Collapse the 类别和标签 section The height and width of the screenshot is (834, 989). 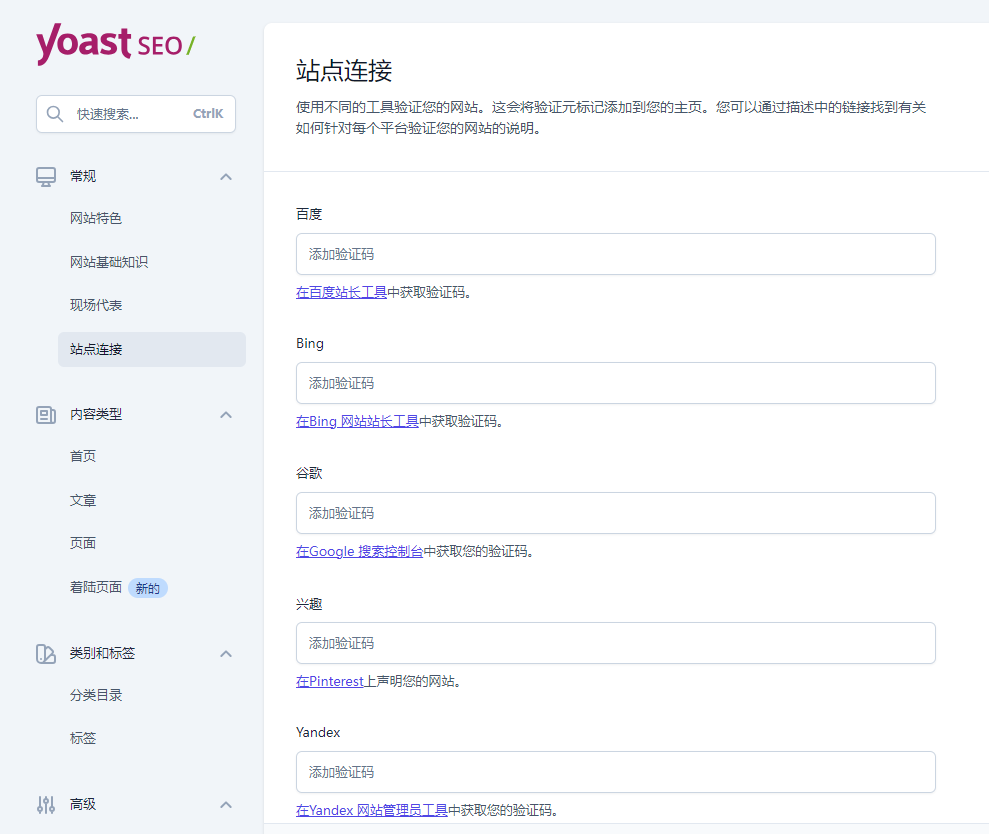click(x=226, y=653)
